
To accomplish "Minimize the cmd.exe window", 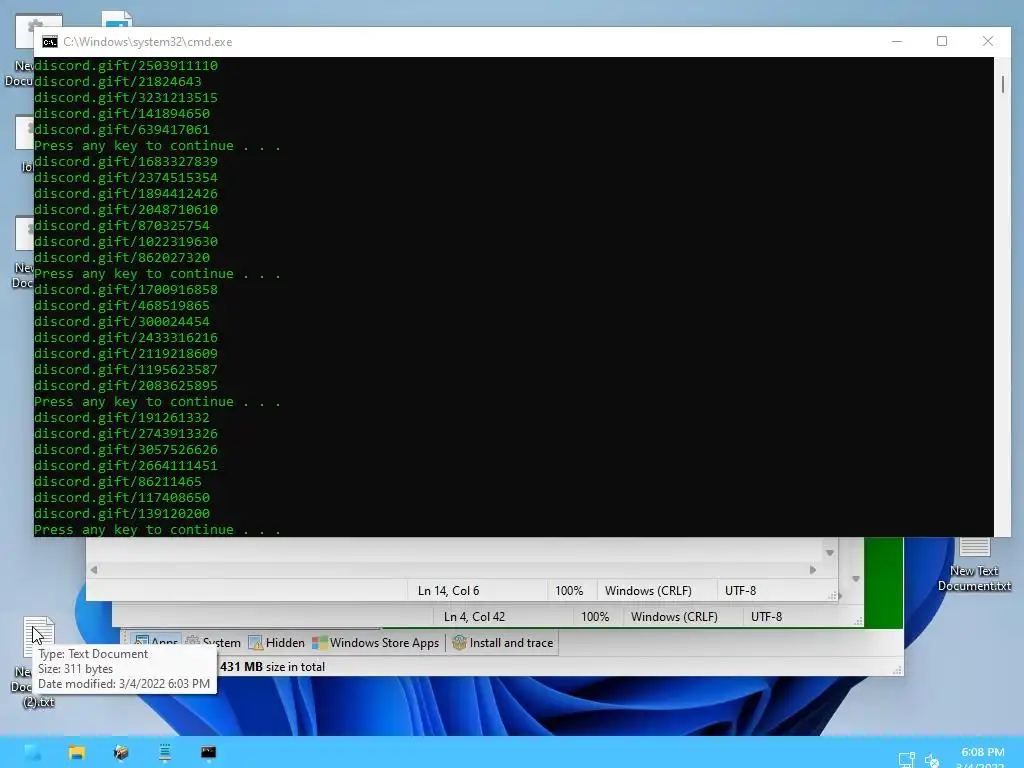I will (897, 41).
